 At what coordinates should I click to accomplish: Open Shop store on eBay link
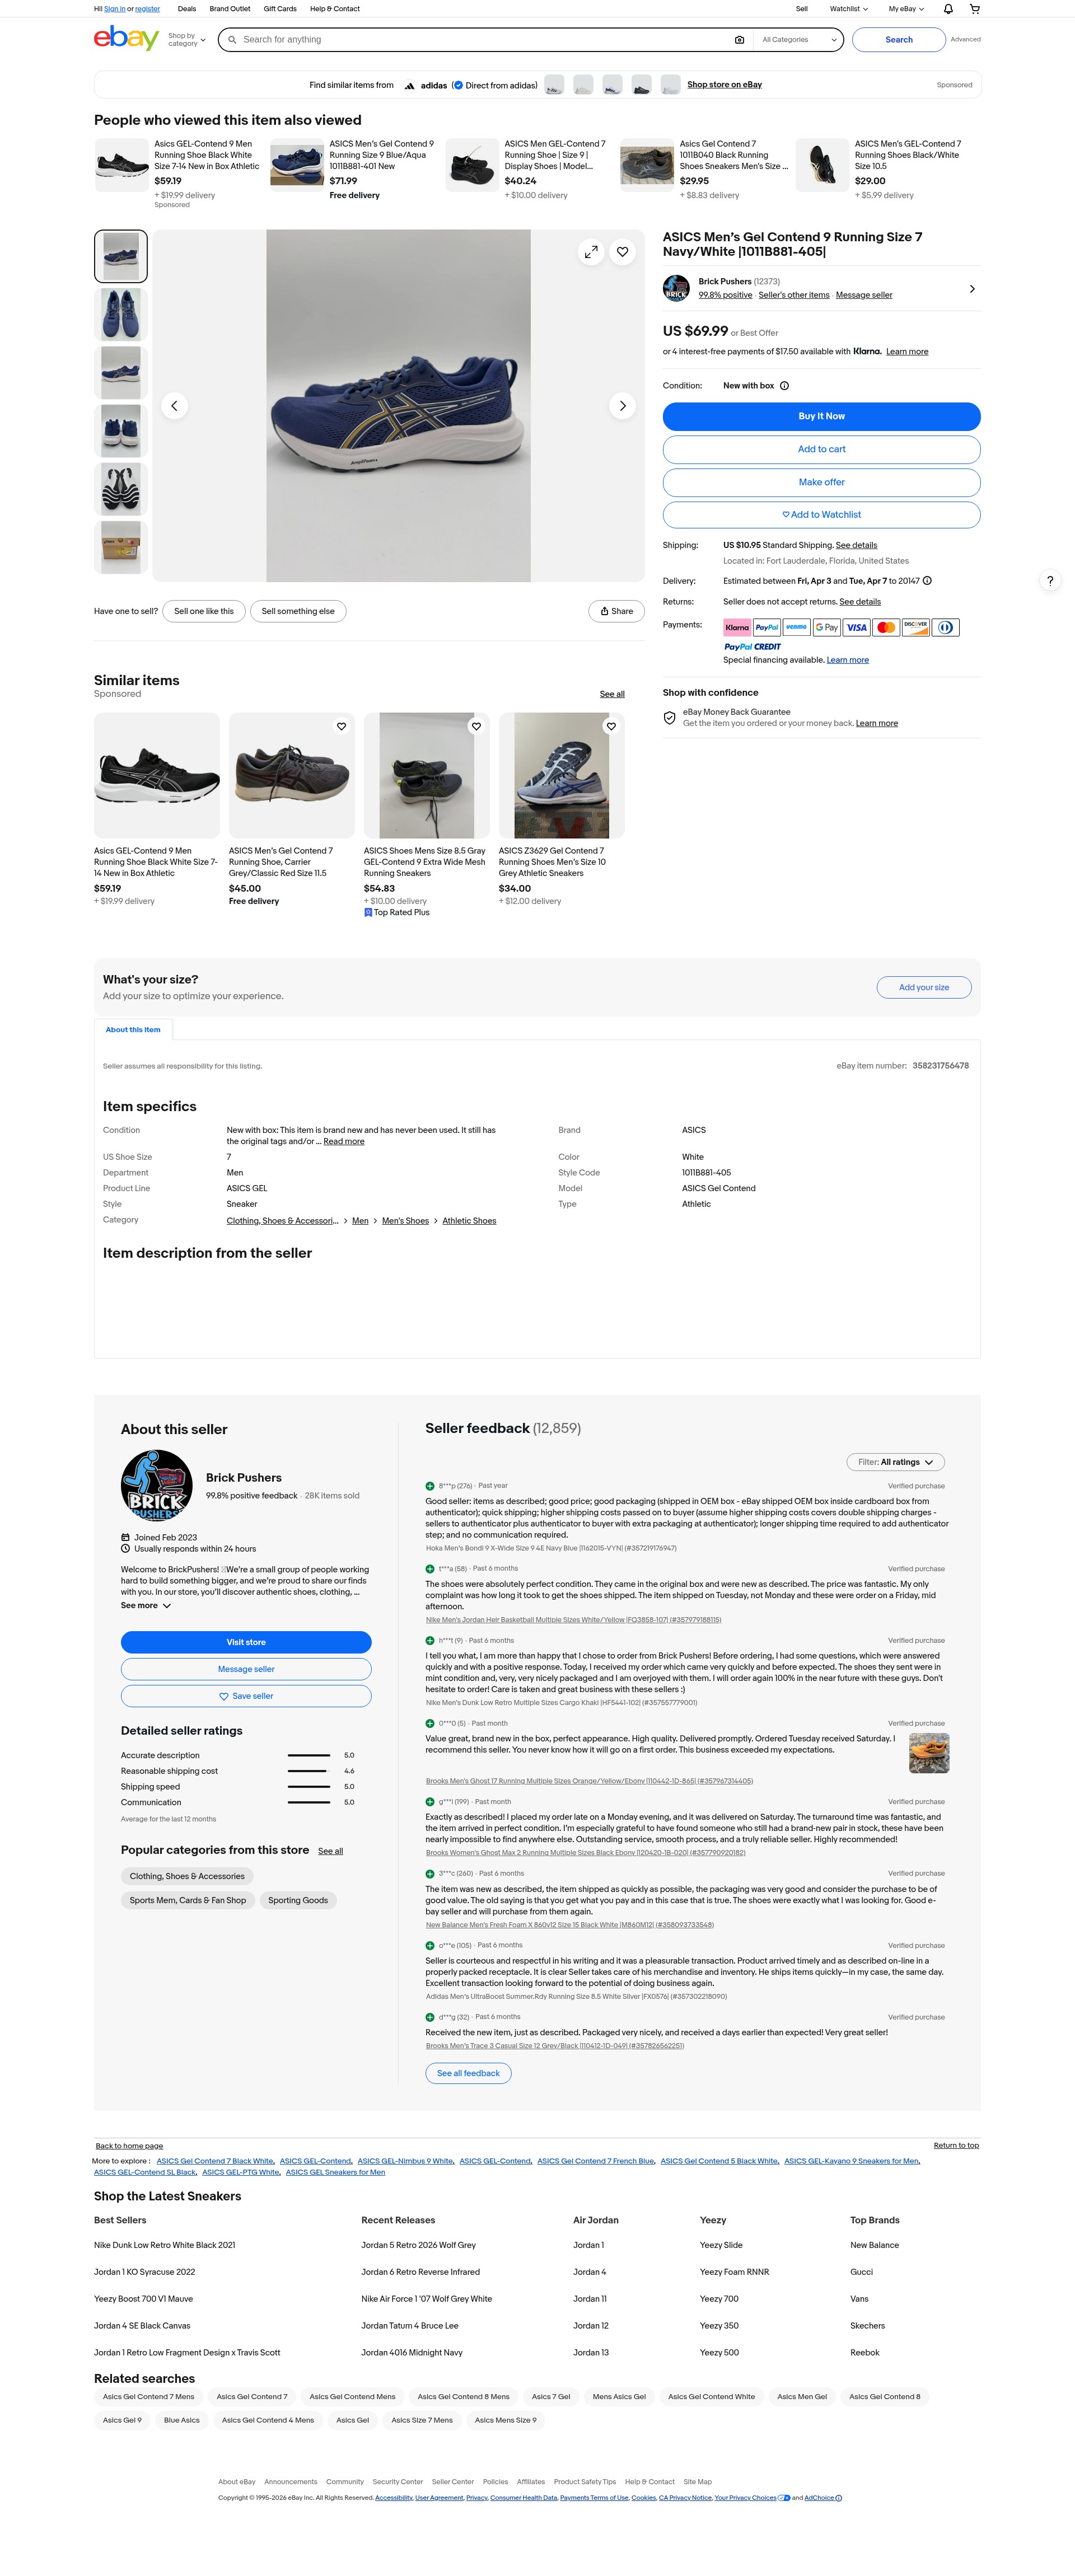(724, 85)
